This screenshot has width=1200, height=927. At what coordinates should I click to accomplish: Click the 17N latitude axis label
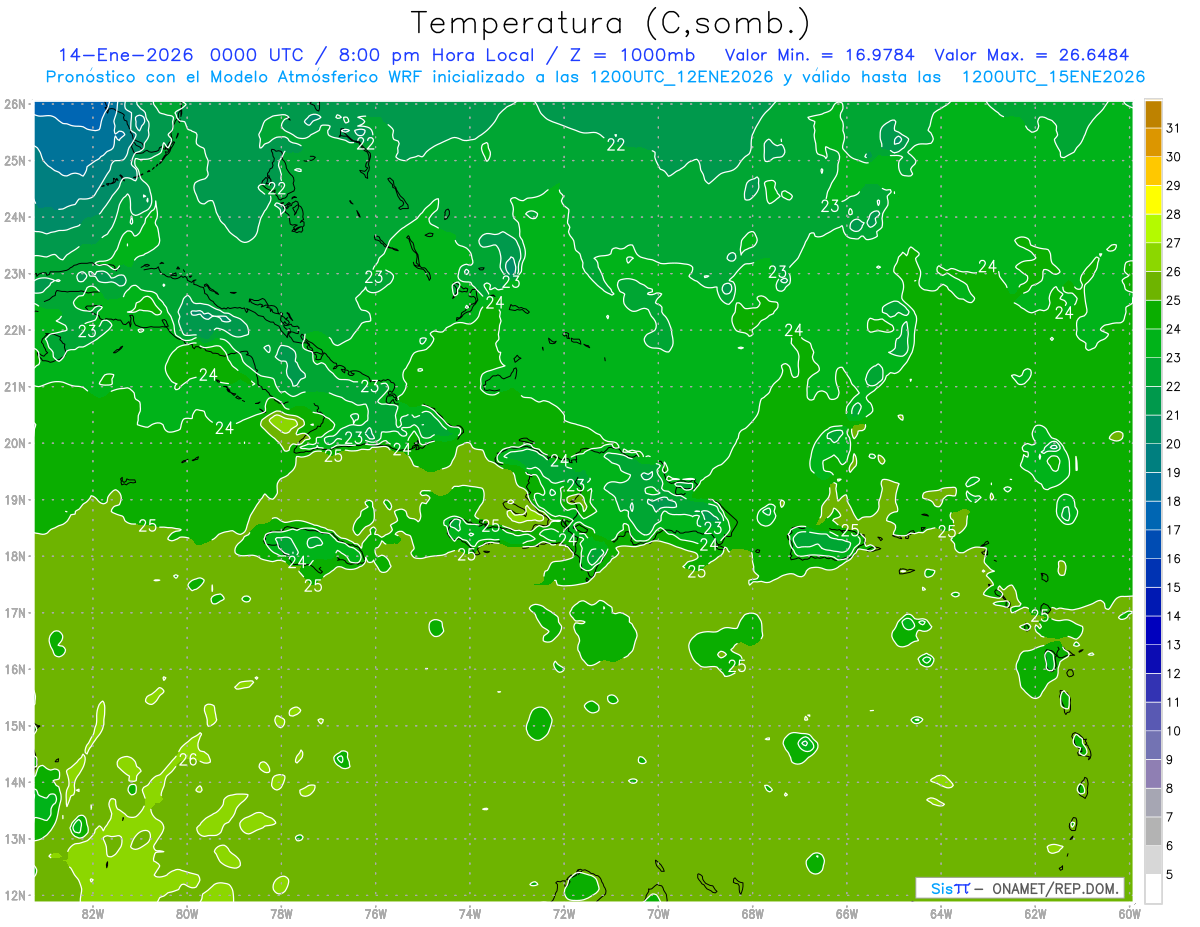(x=15, y=612)
